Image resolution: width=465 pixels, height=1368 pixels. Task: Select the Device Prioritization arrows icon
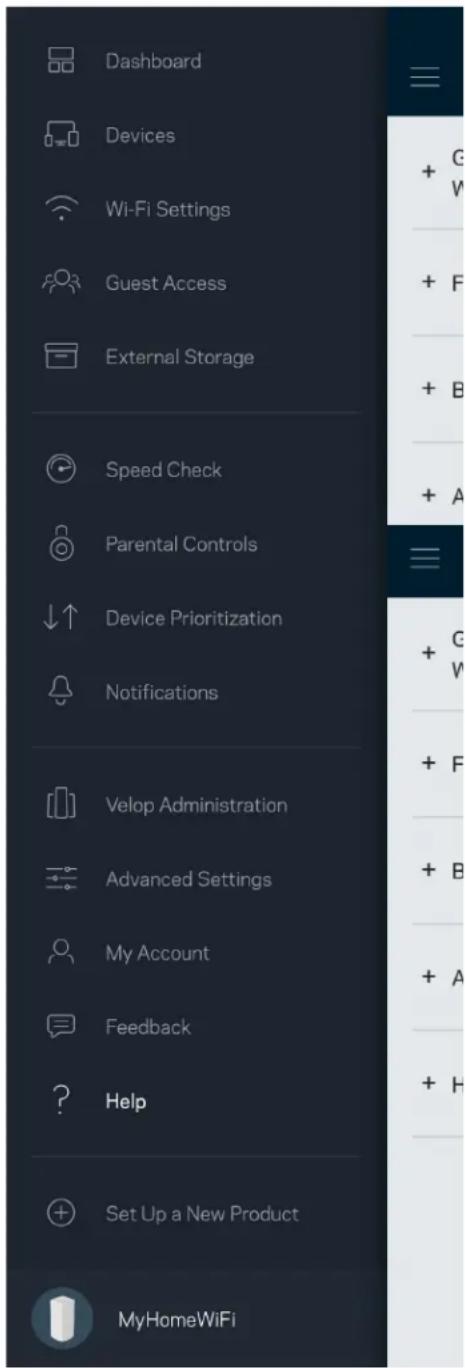pos(61,618)
